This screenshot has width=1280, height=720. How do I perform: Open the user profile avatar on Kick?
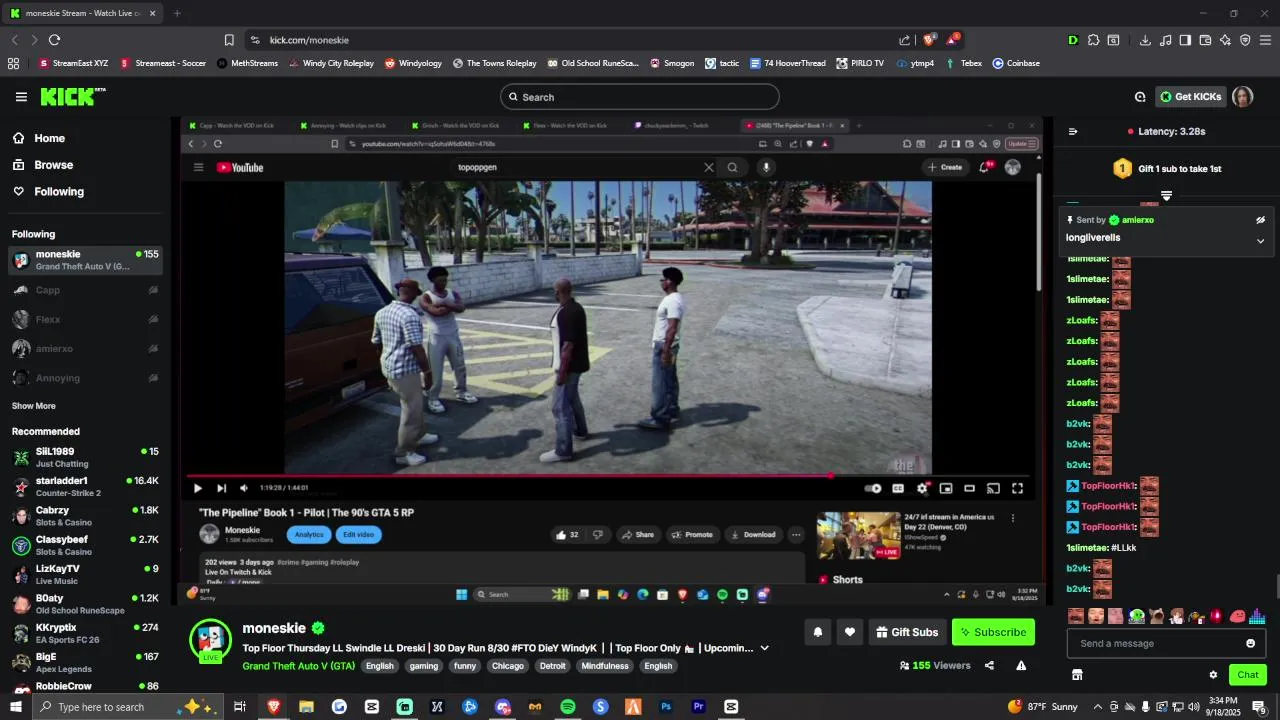tap(1242, 97)
